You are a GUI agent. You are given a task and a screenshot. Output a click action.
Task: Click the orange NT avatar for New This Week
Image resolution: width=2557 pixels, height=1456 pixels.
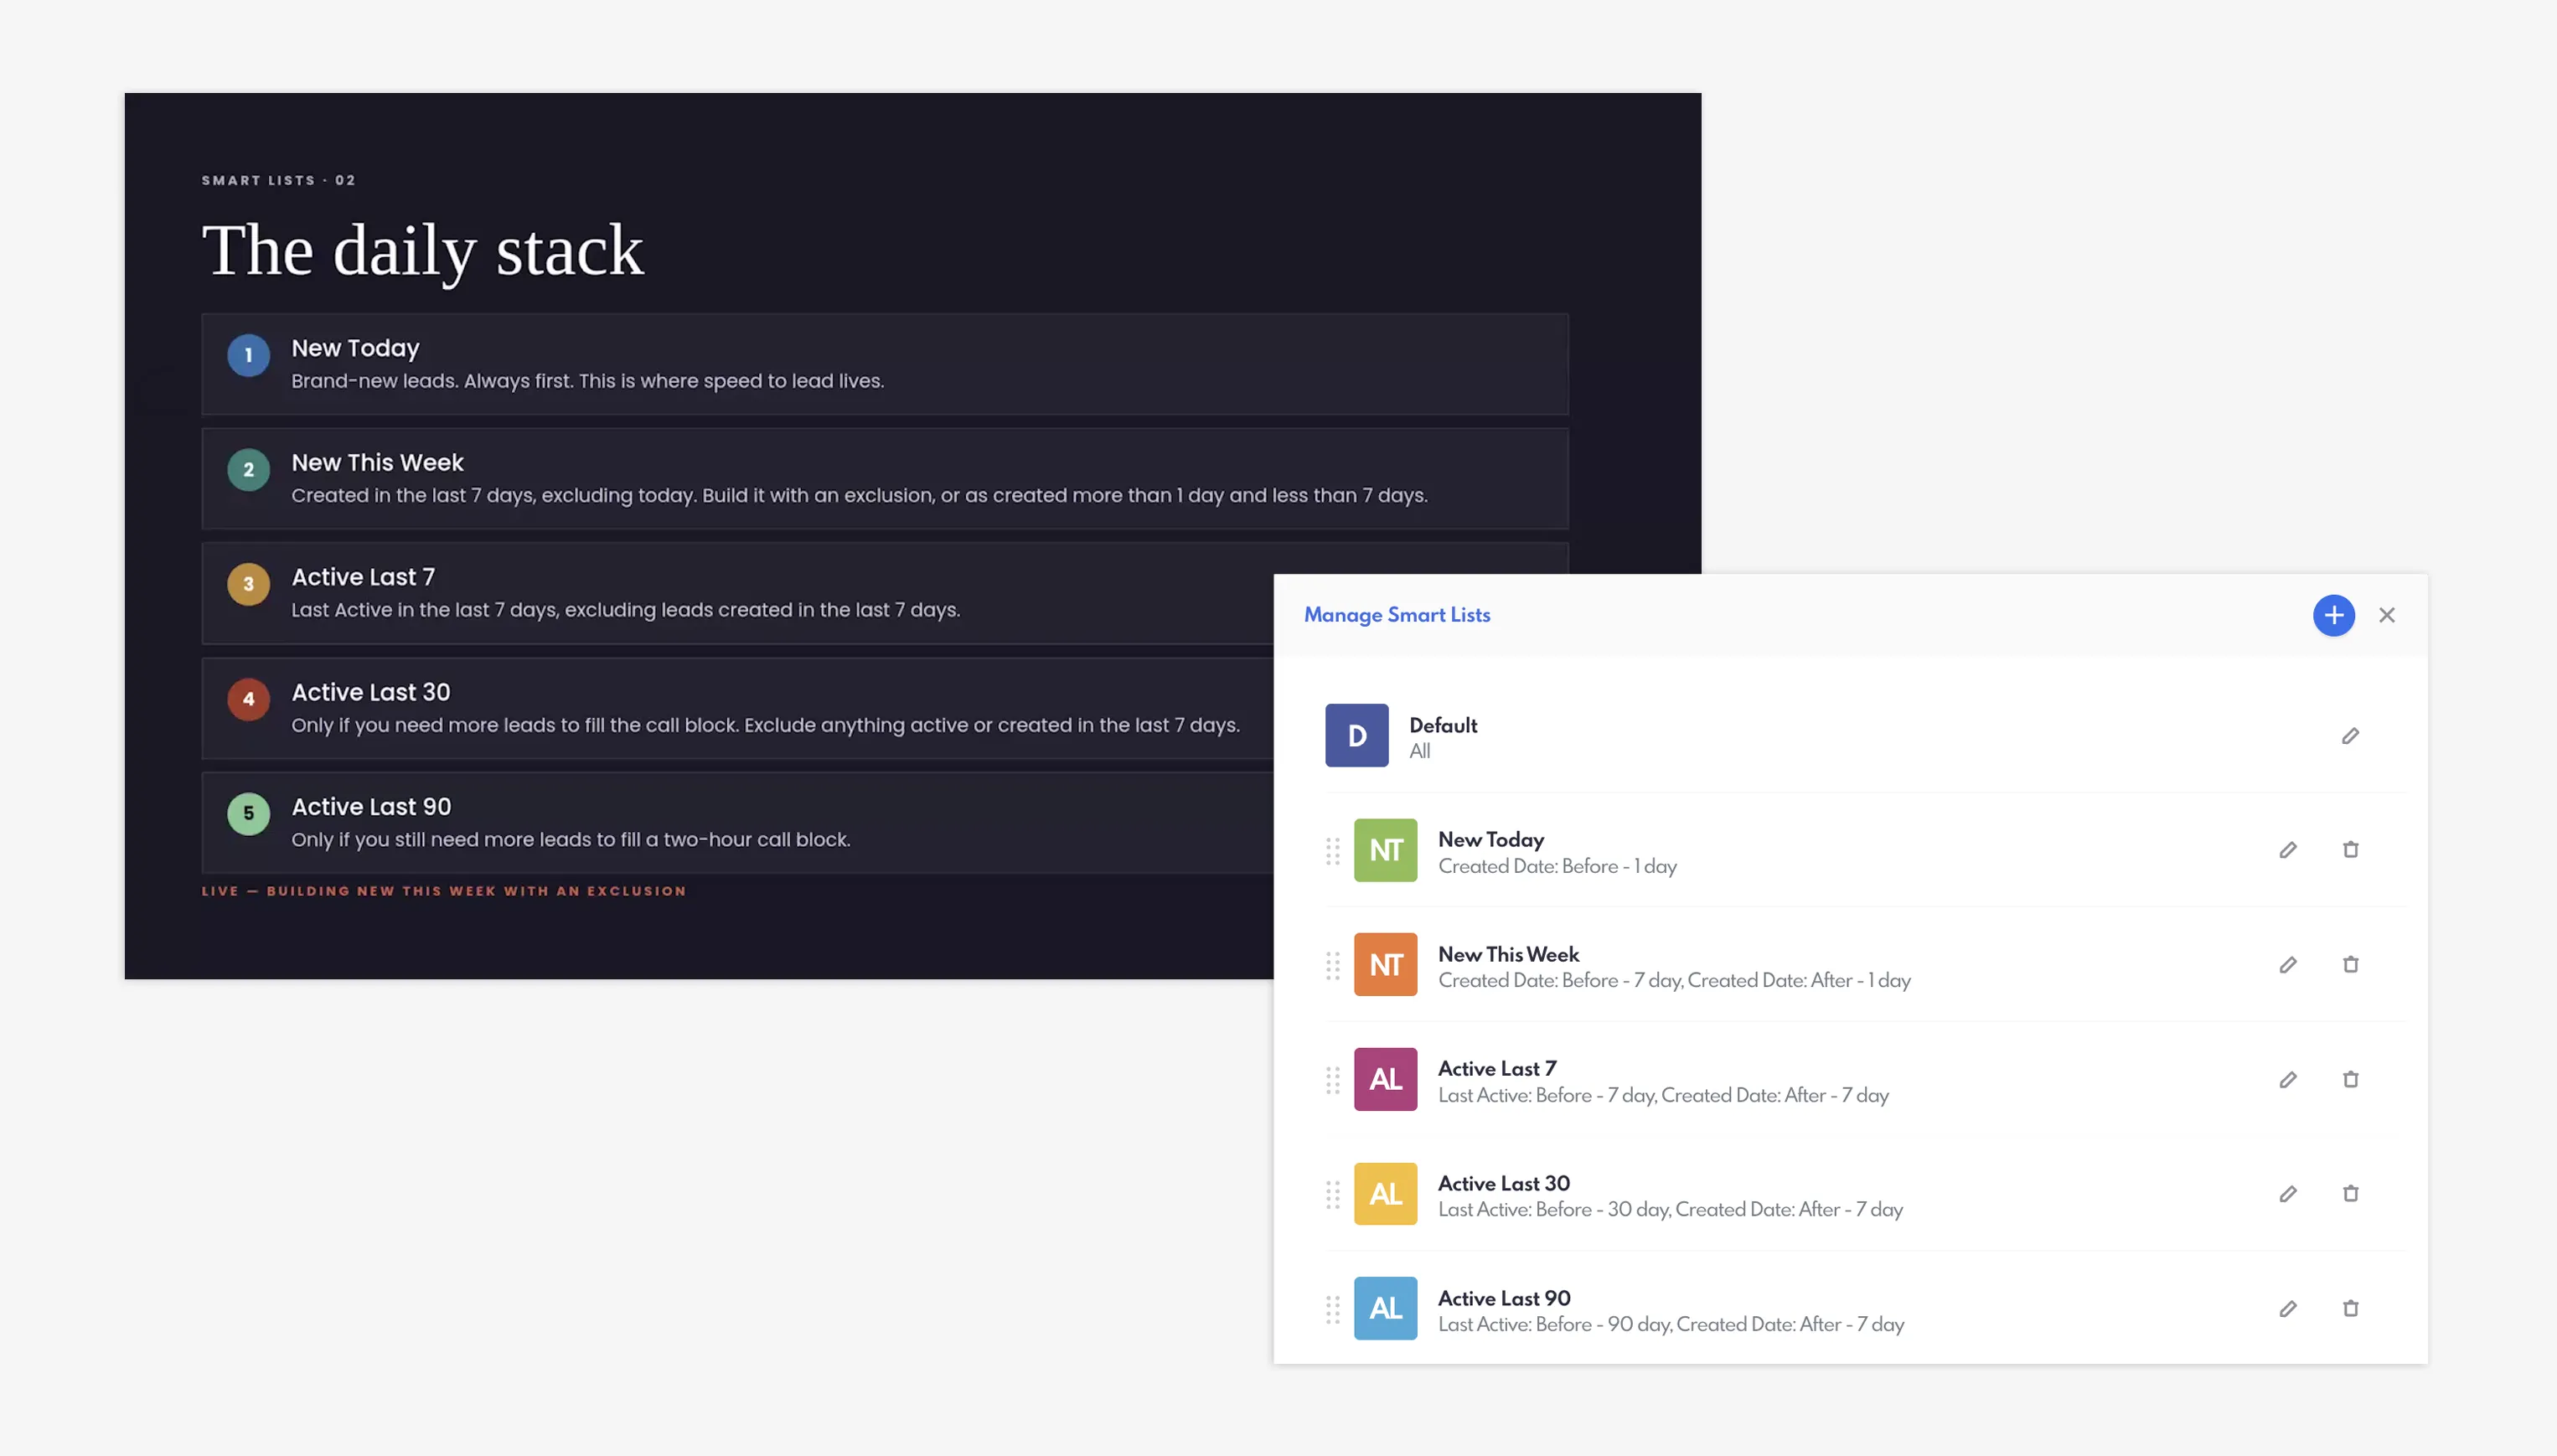(x=1385, y=965)
